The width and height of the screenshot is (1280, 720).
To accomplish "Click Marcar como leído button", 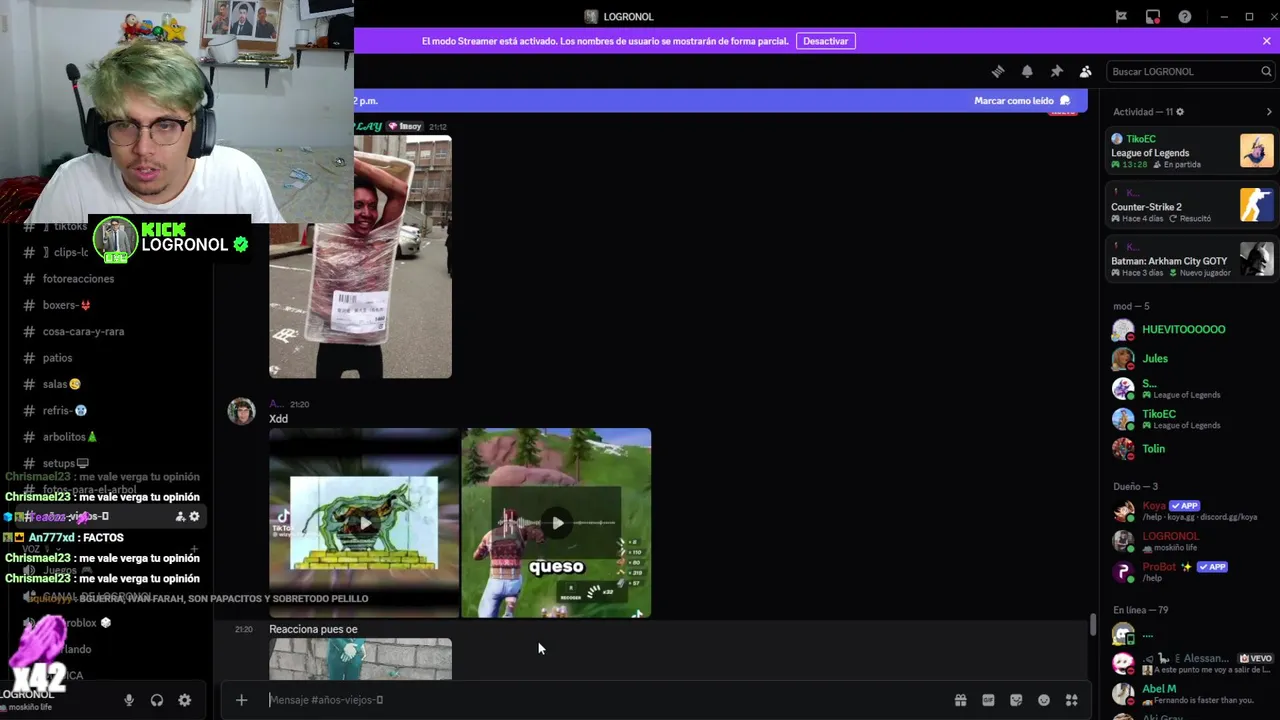I will 1022,100.
